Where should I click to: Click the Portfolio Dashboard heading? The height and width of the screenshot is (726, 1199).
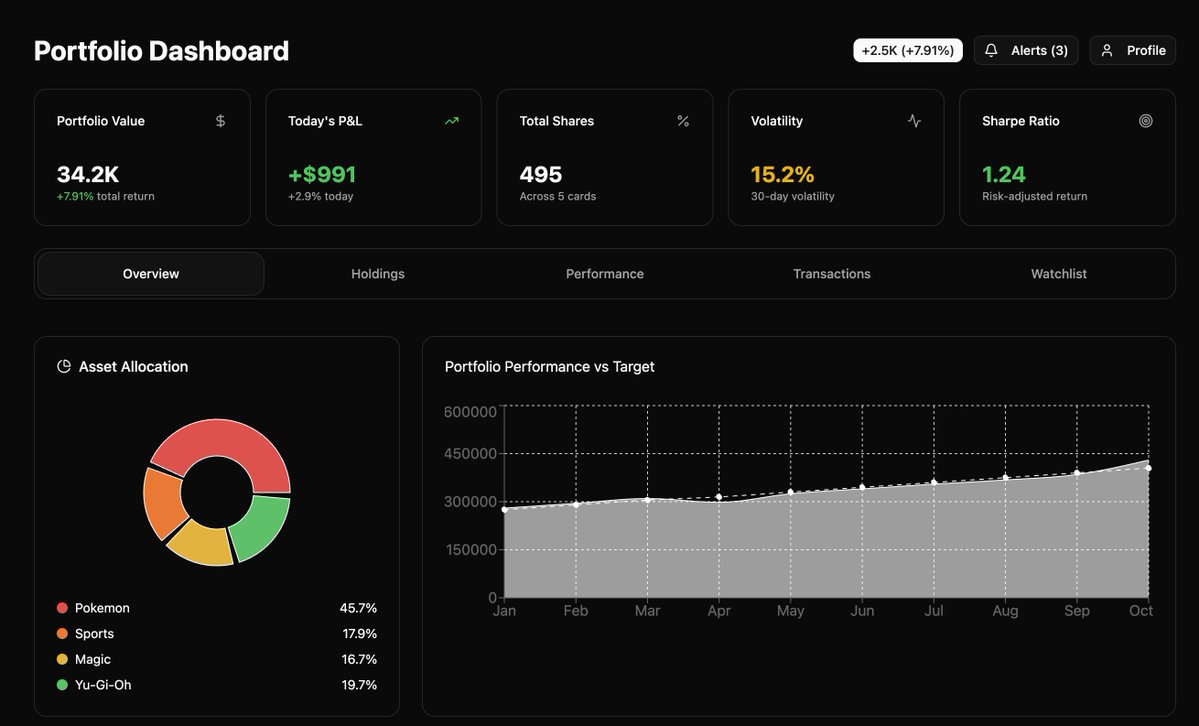click(x=161, y=50)
